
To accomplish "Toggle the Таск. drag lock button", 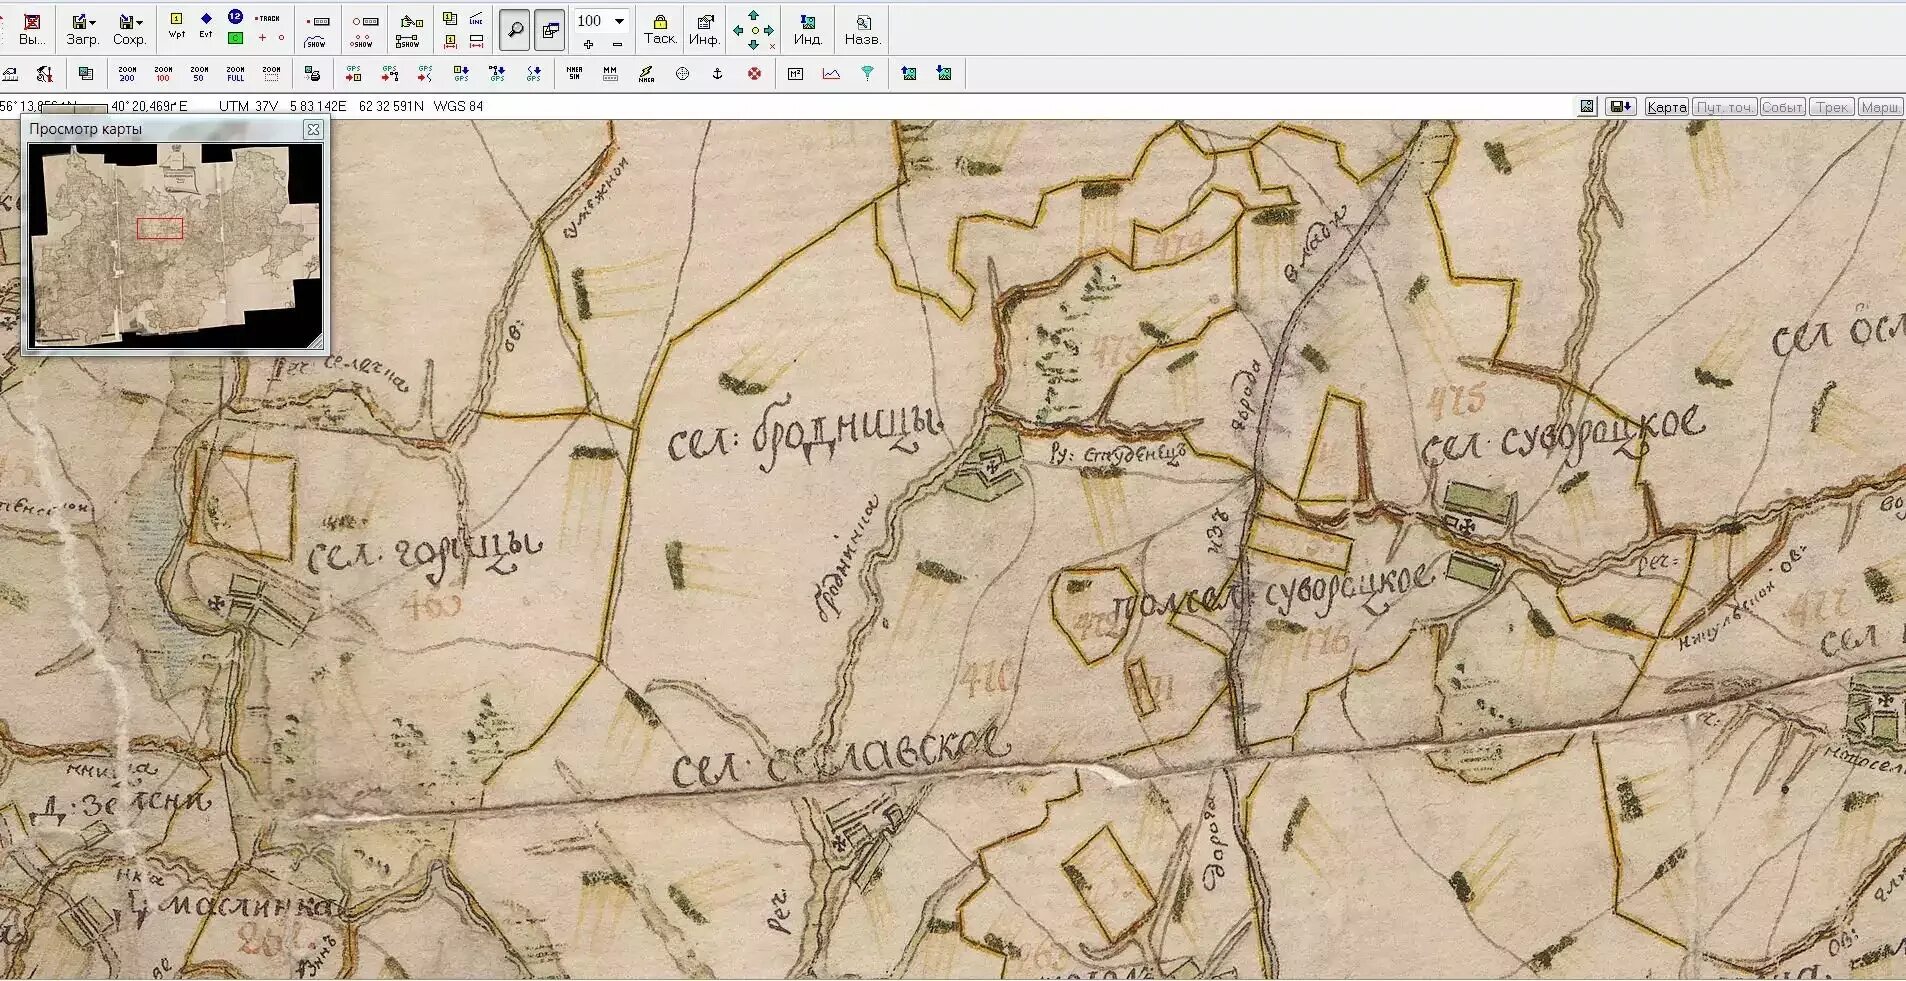I will pos(660,29).
